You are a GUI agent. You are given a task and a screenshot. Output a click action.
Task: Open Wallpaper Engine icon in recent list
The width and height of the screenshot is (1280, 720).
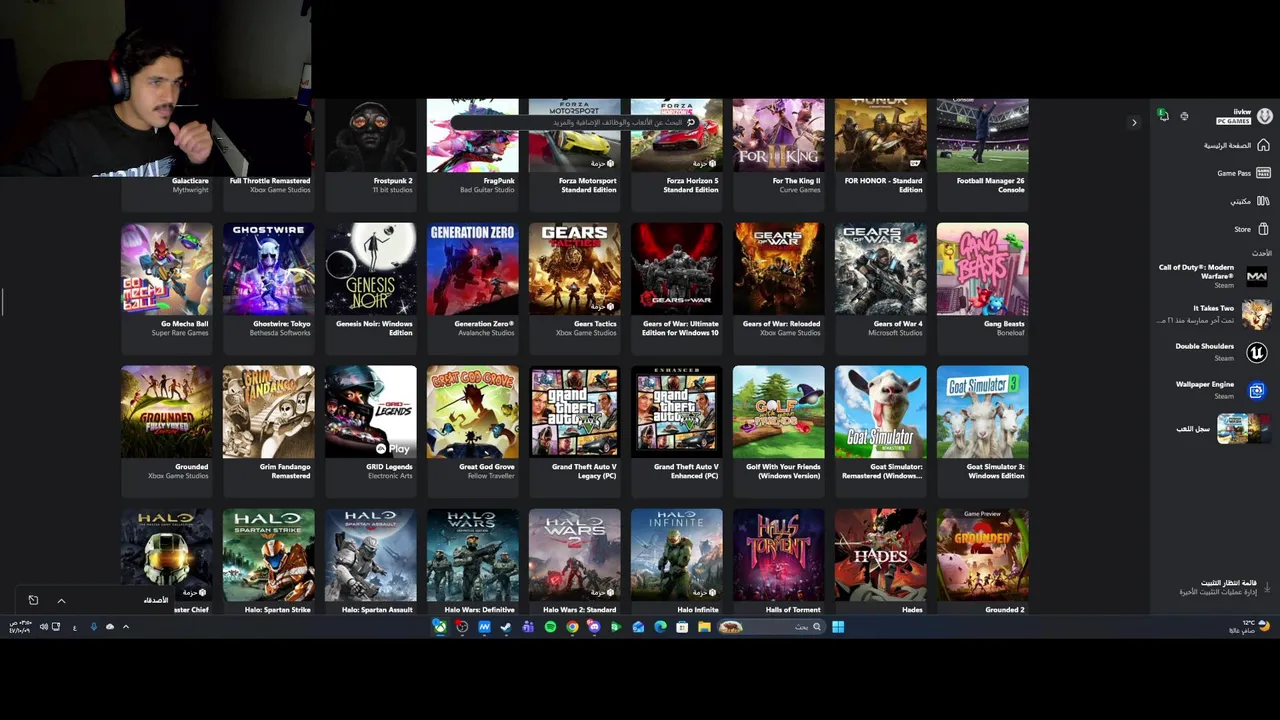[x=1257, y=390]
